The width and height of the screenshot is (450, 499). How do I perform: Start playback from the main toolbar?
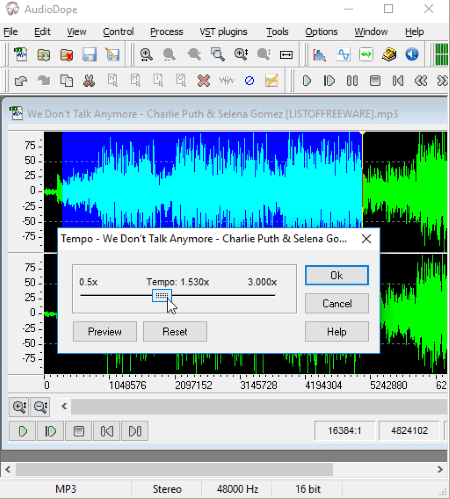307,81
